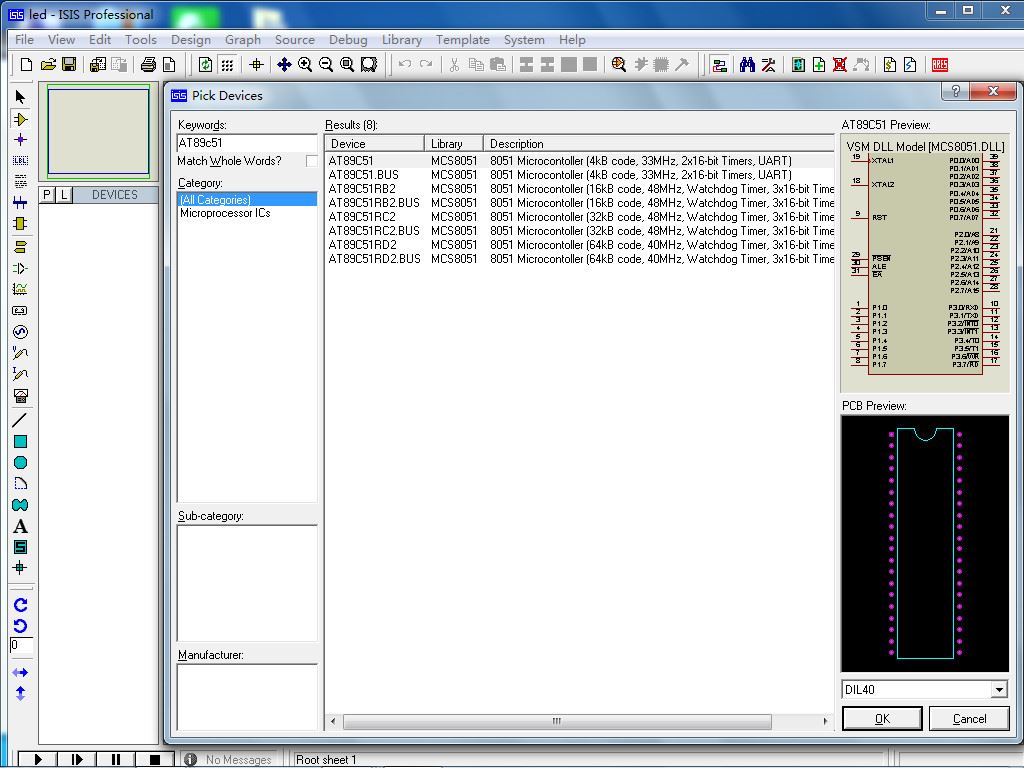Toggle the grid display icon
The width and height of the screenshot is (1024, 768).
227,65
